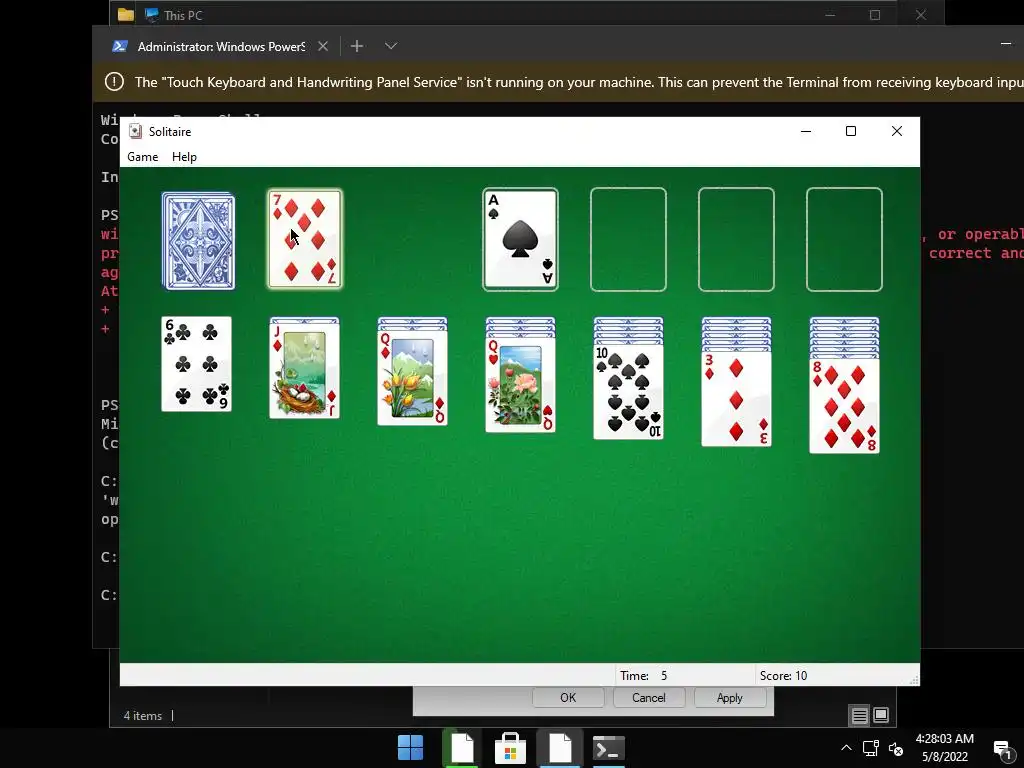This screenshot has width=1024, height=768.
Task: Click the Ace of spades foundation pile
Action: (520, 239)
